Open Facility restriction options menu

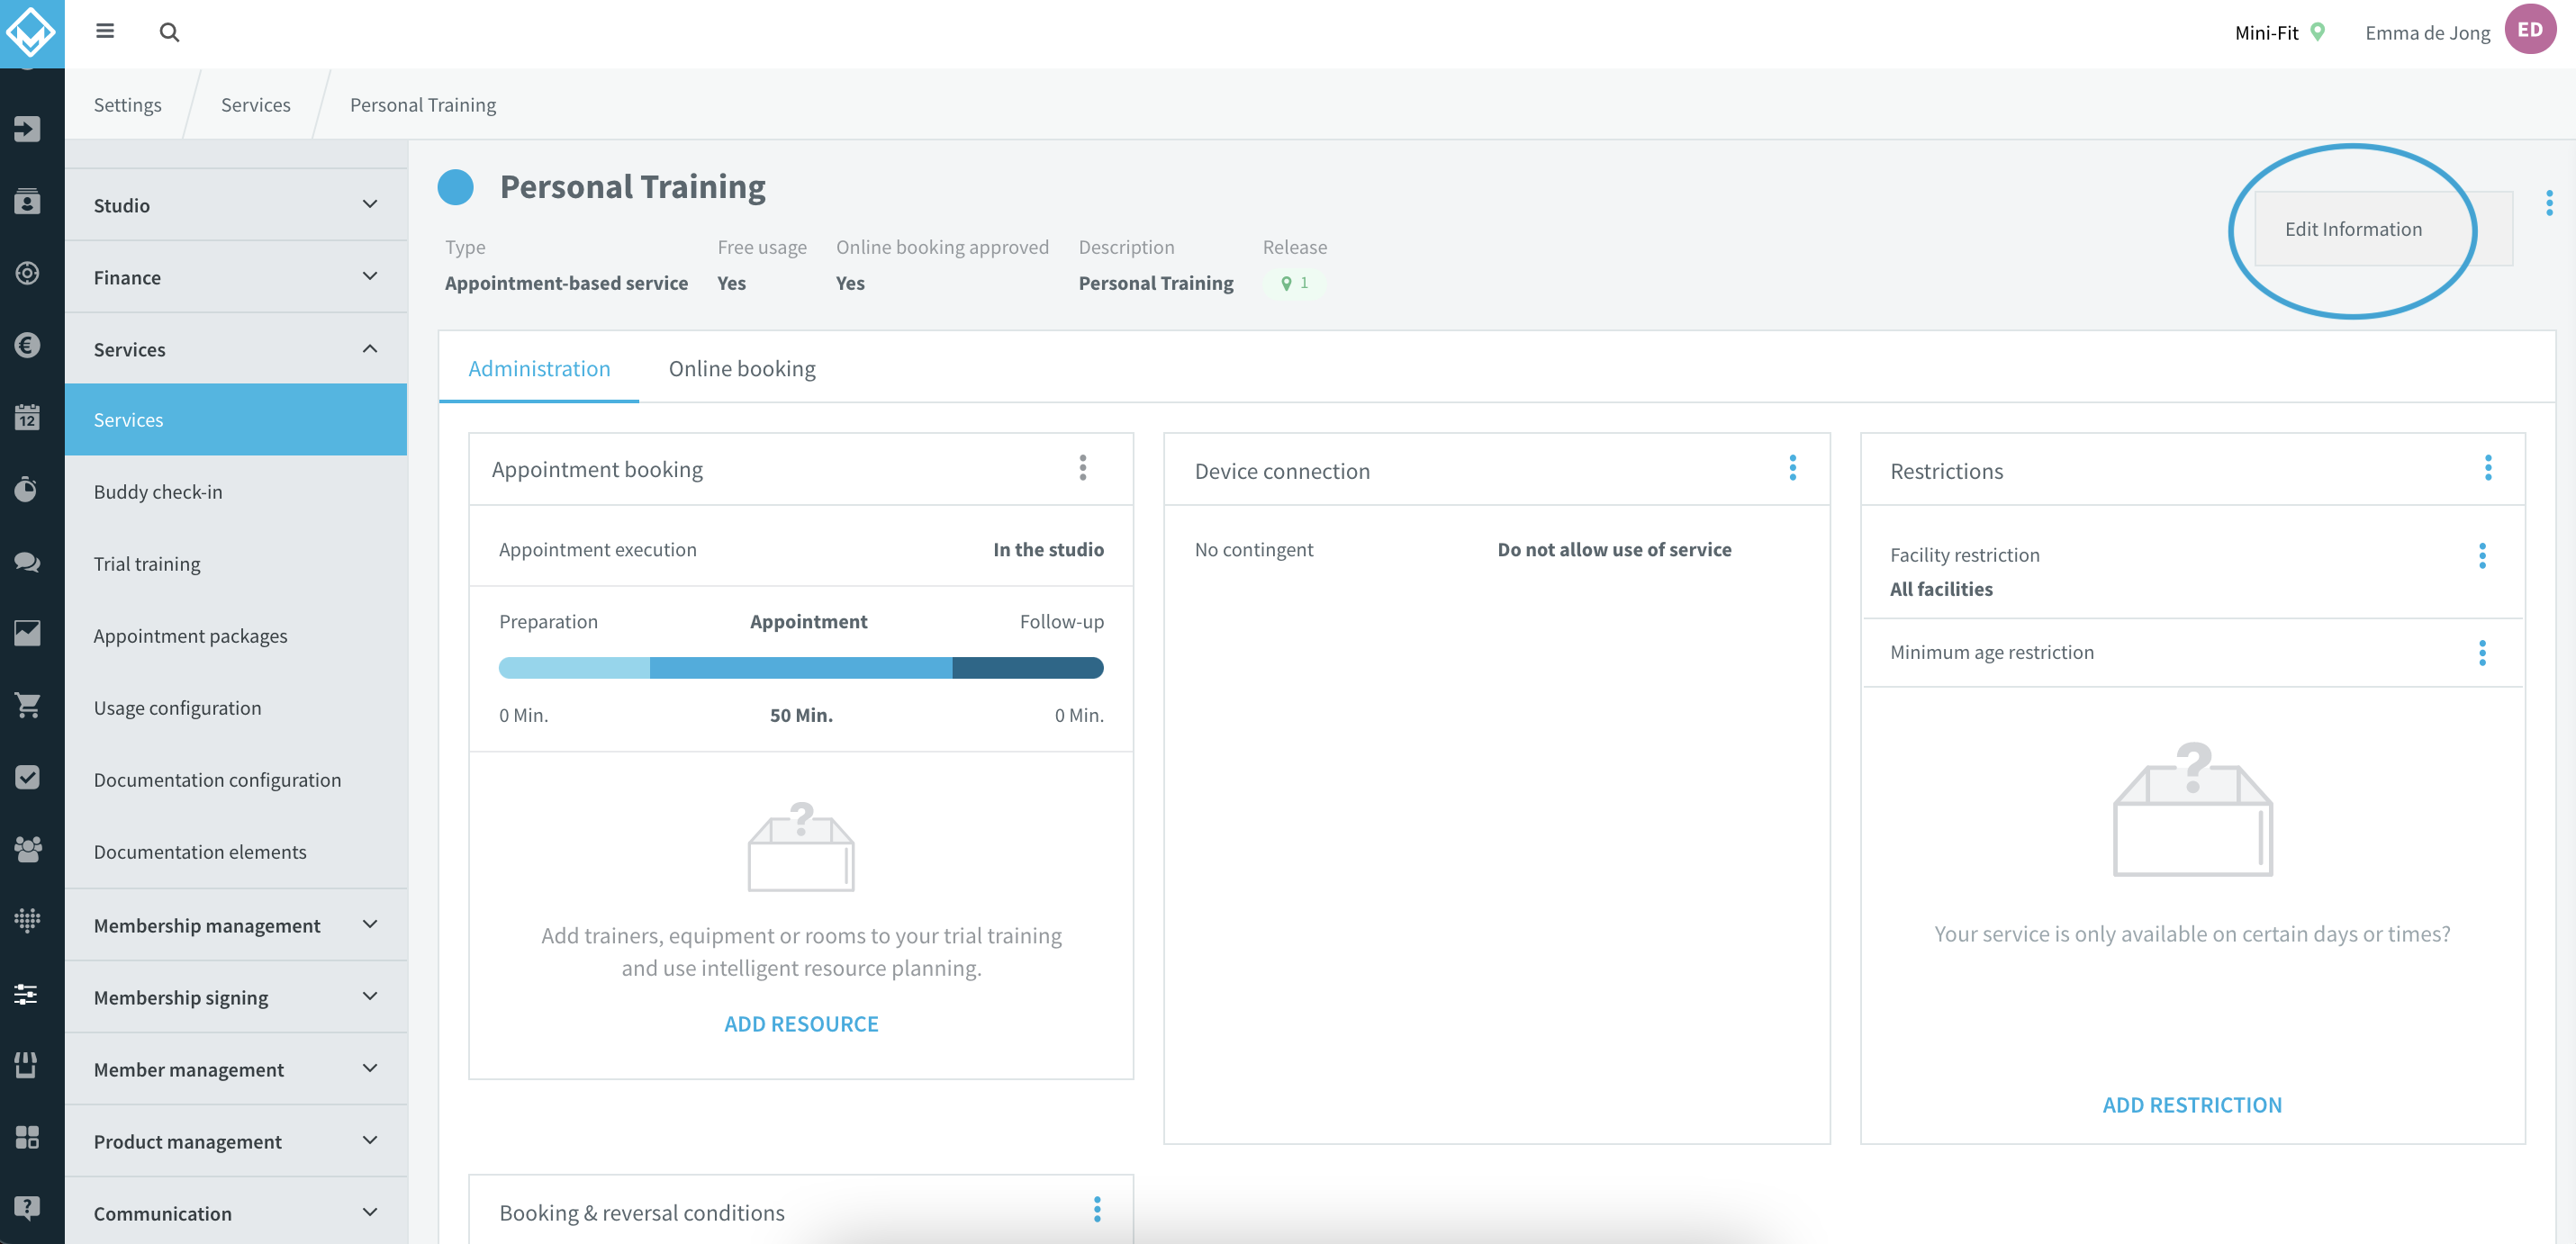click(x=2481, y=556)
